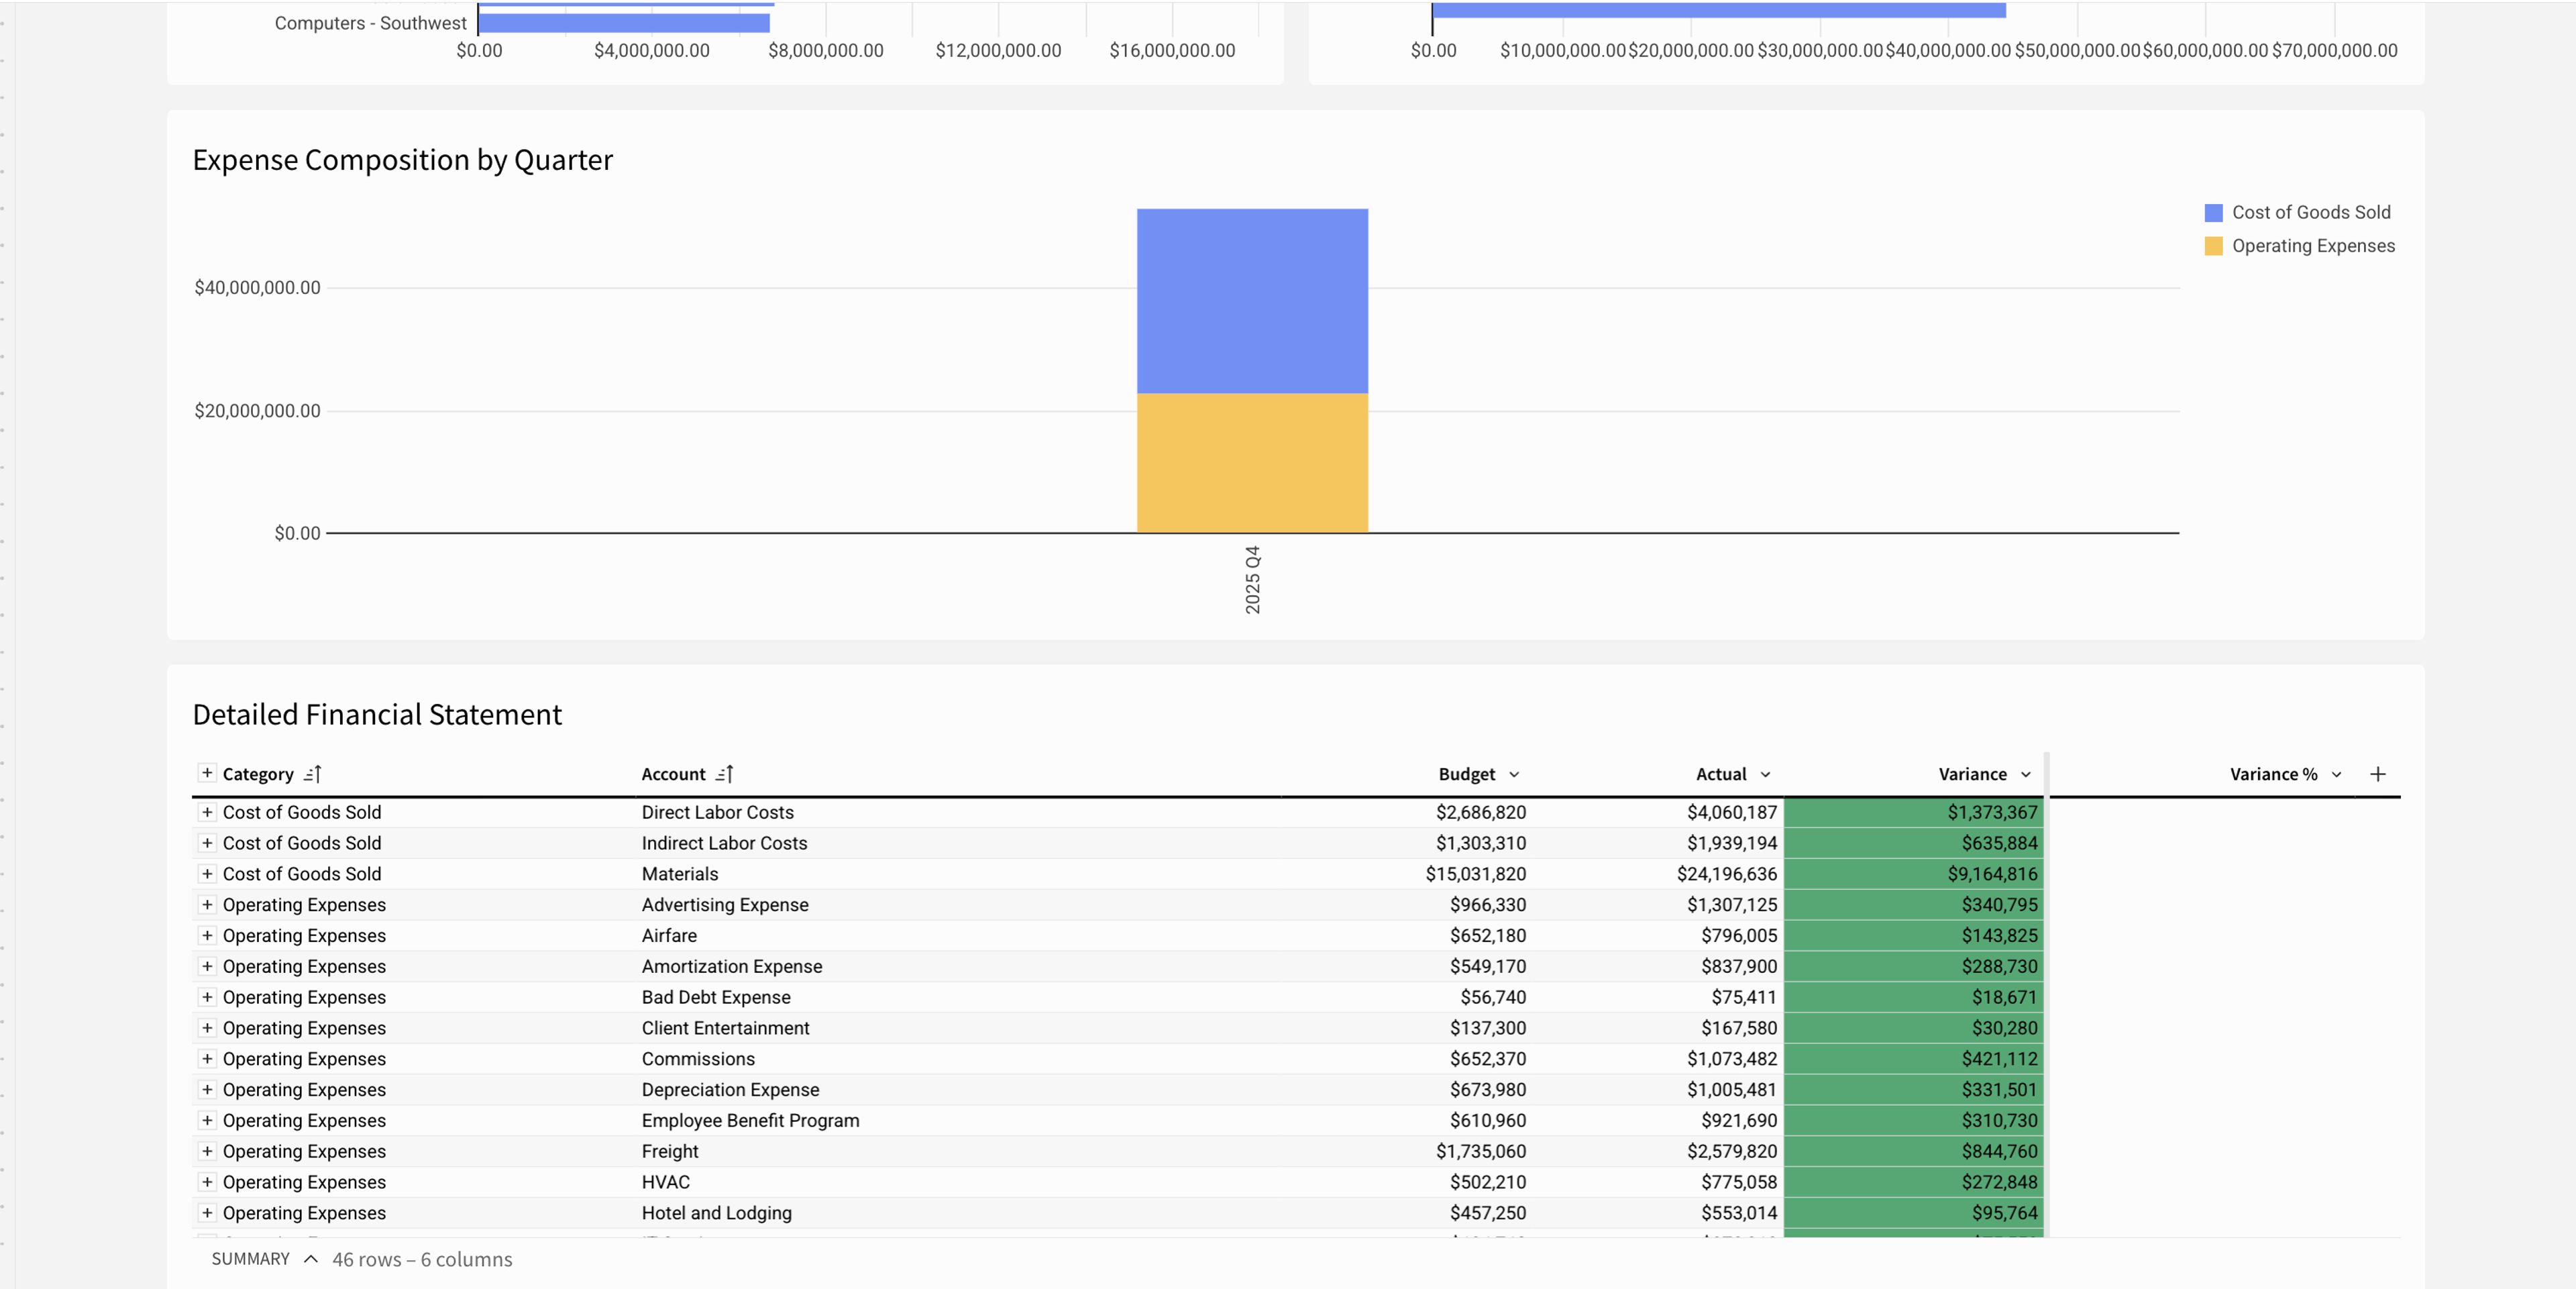
Task: Click the Variance column header label
Action: 1972,774
